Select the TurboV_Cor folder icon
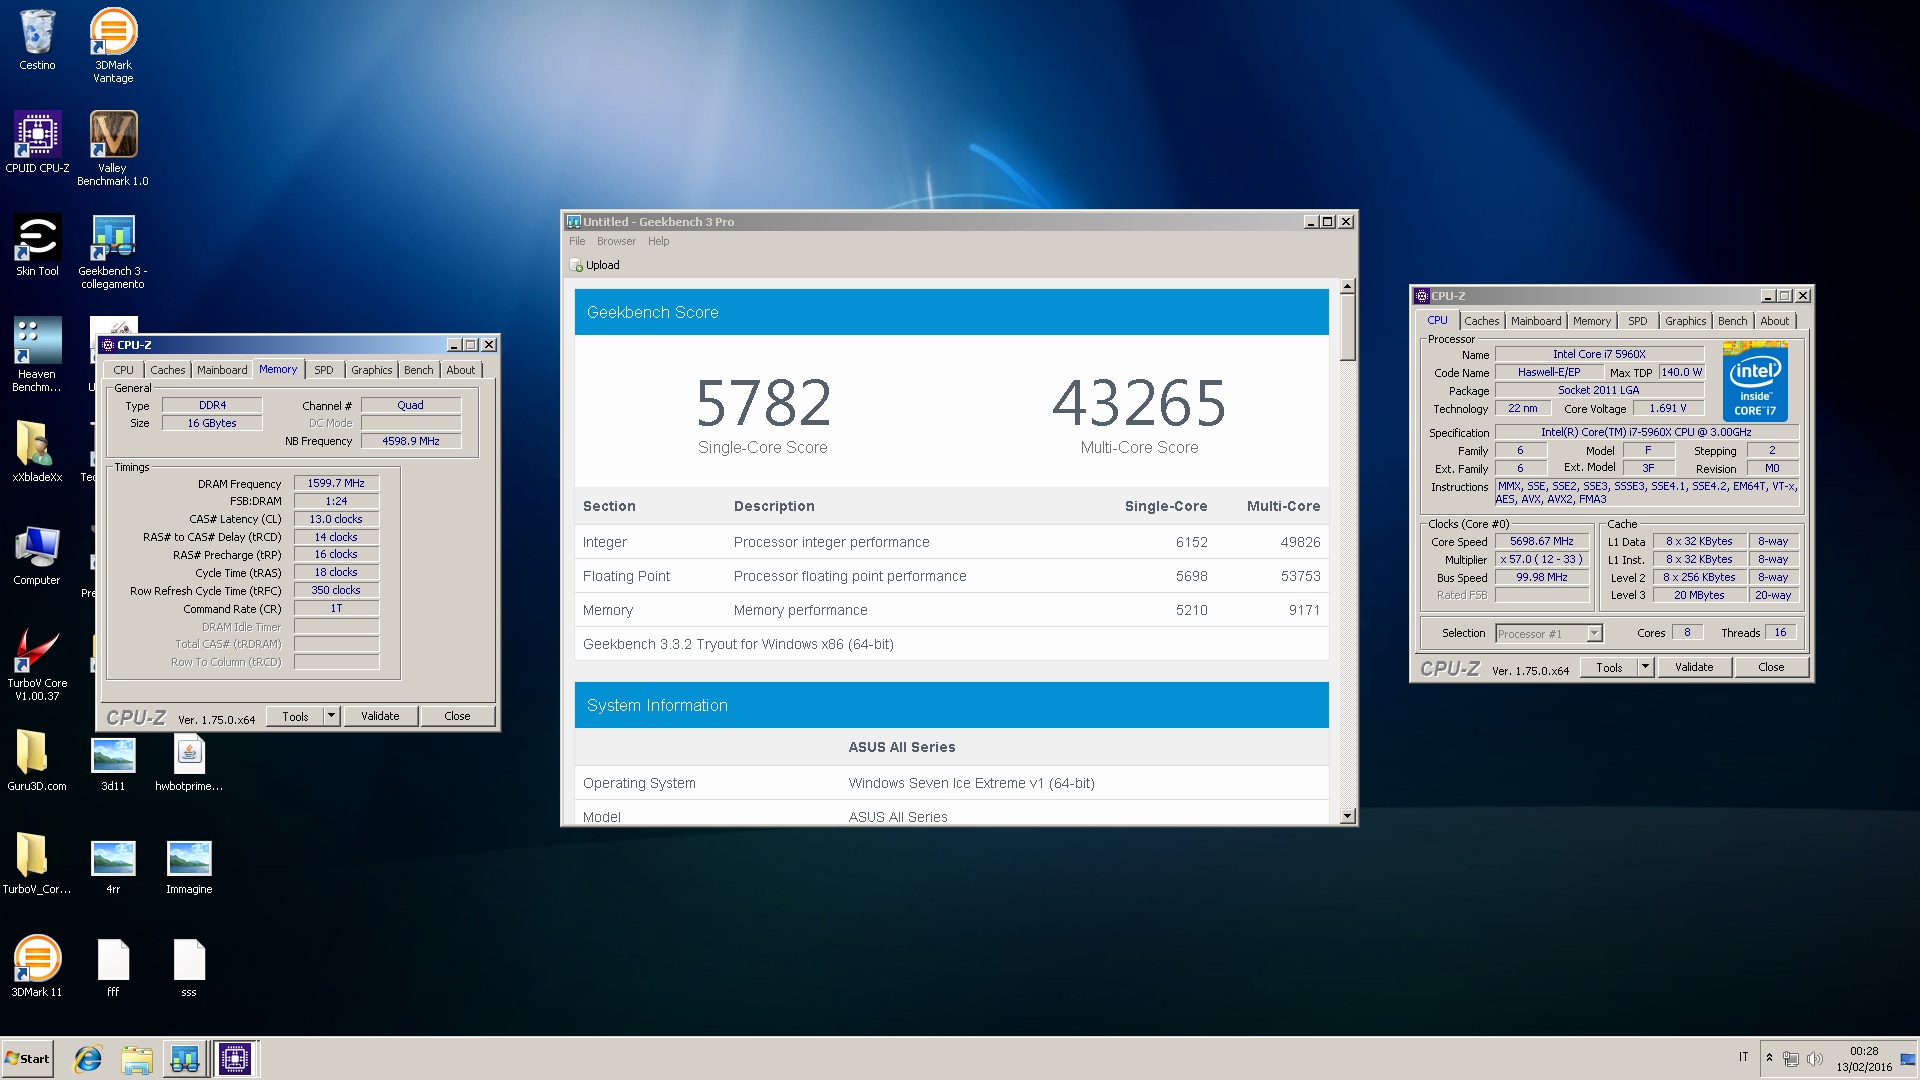This screenshot has width=1920, height=1080. coord(37,864)
